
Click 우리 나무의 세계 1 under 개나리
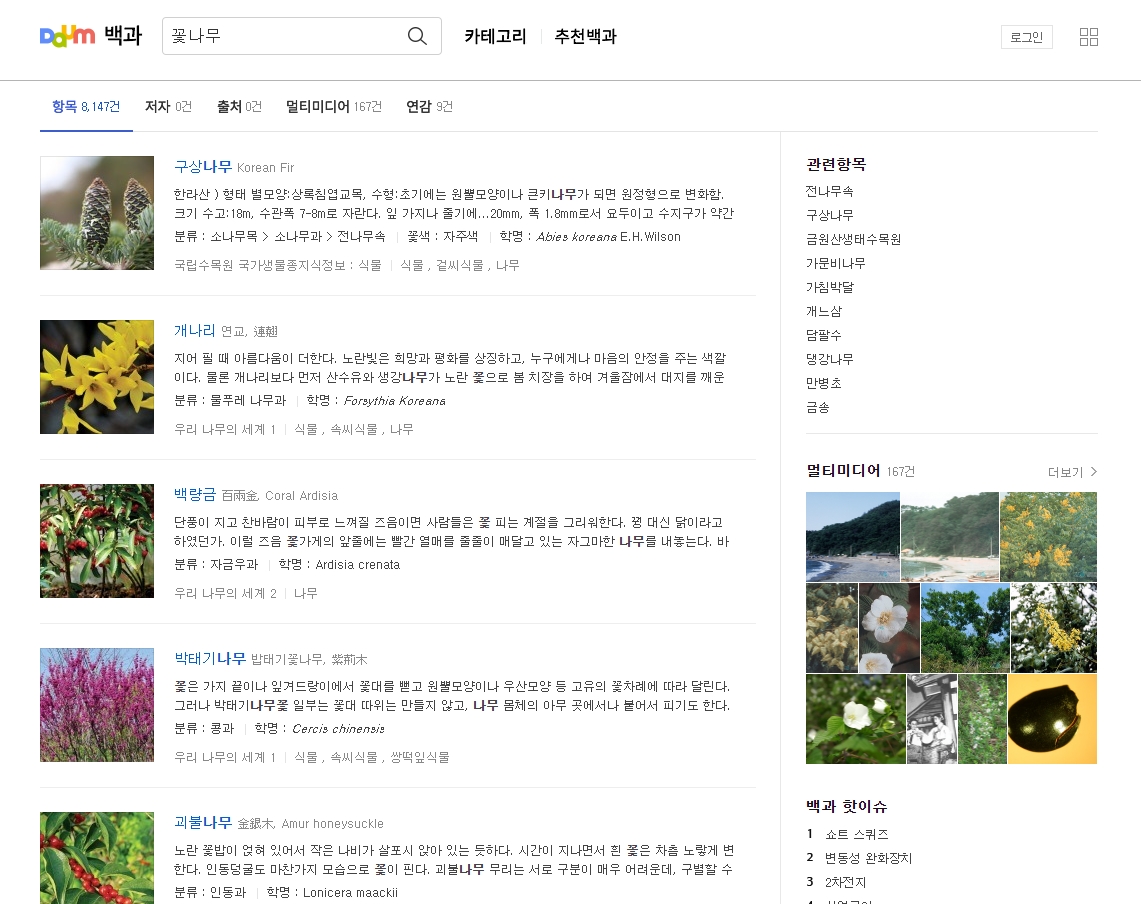[225, 429]
